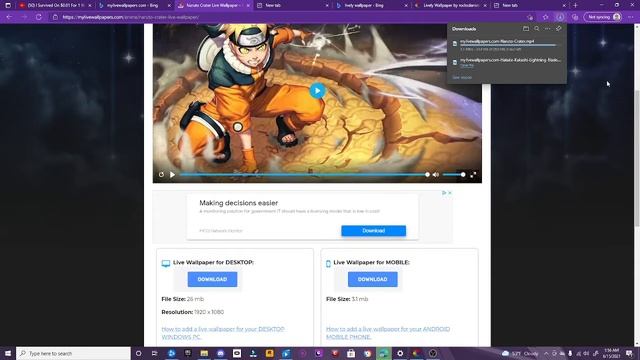The image size is (640, 360).
Task: Refresh the page
Action: point(39,17)
